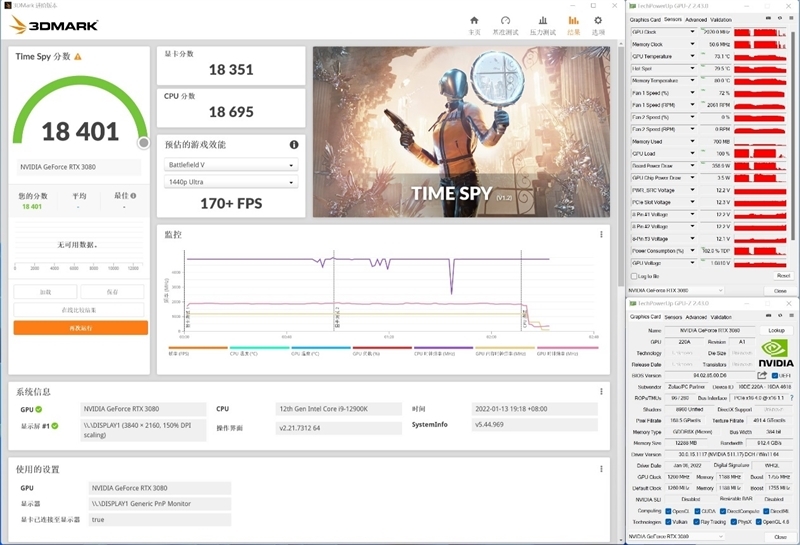
Task: Click the Save (保存) button
Action: pyautogui.click(x=112, y=292)
